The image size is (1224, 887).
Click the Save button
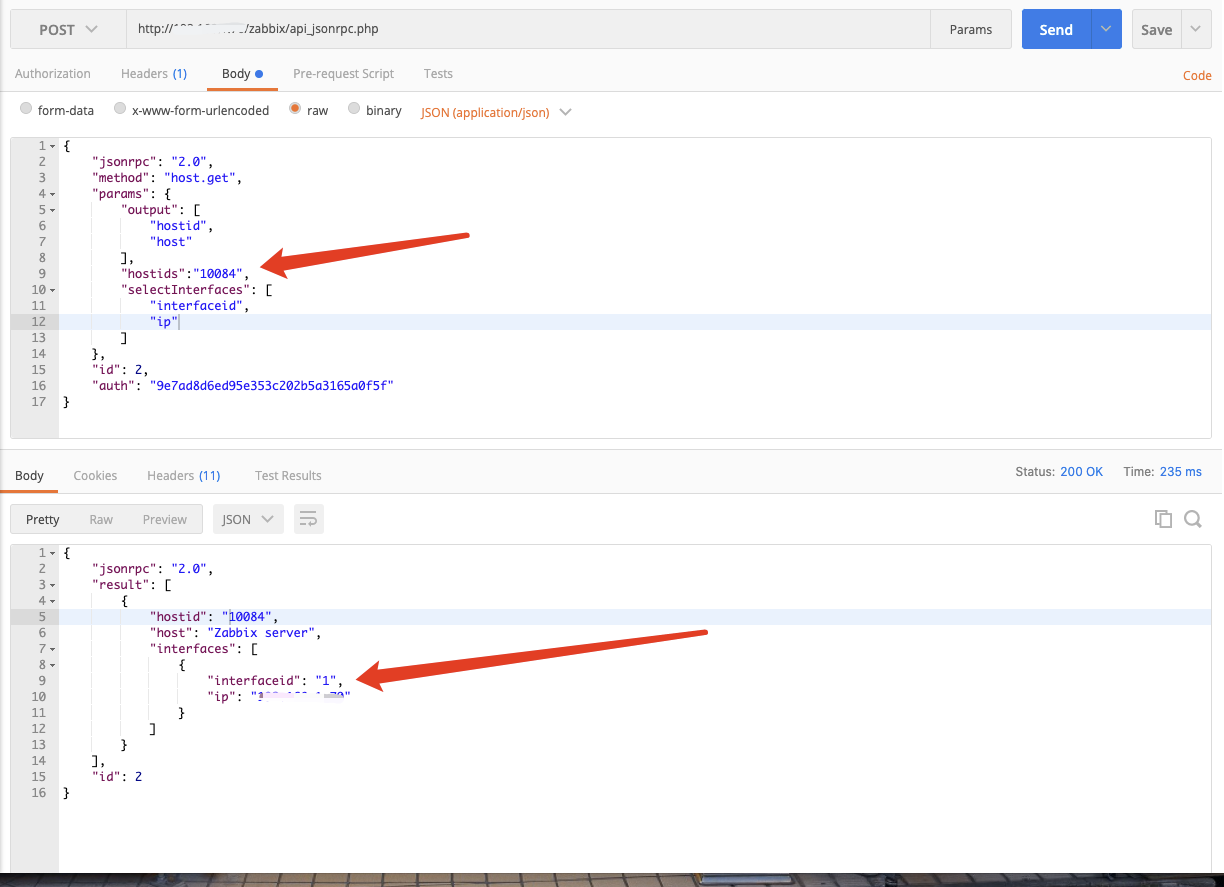1157,30
